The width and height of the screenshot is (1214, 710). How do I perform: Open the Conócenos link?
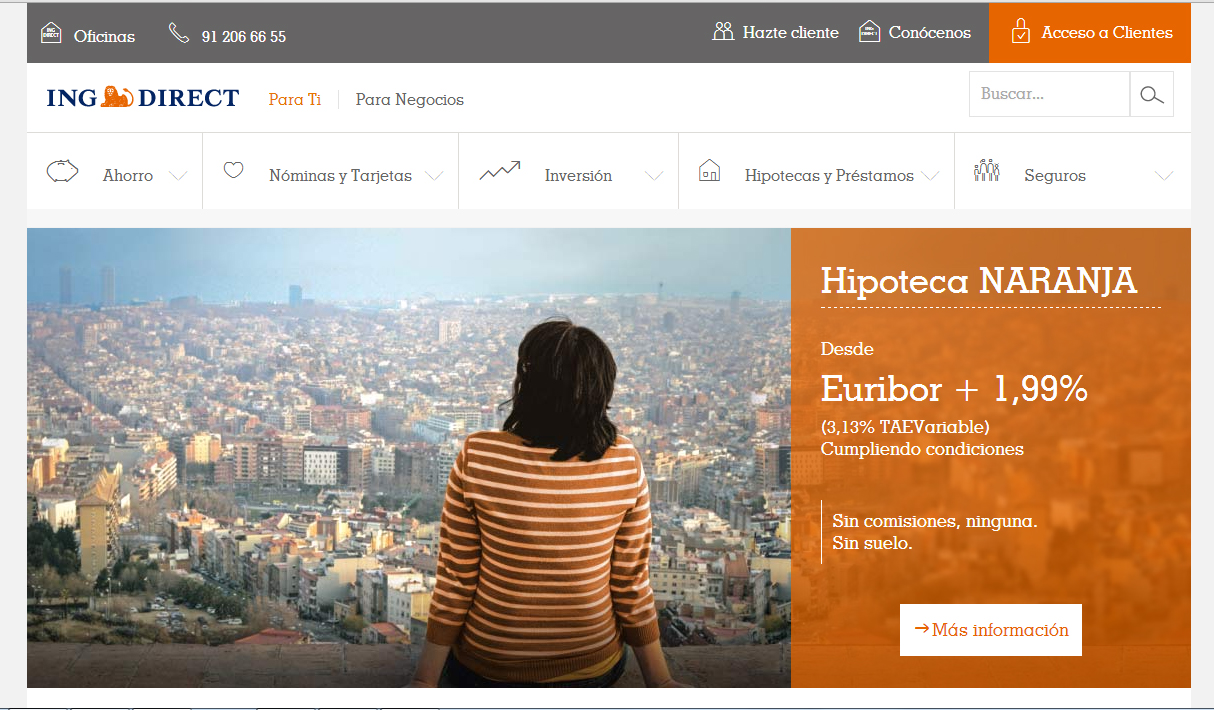[x=929, y=33]
